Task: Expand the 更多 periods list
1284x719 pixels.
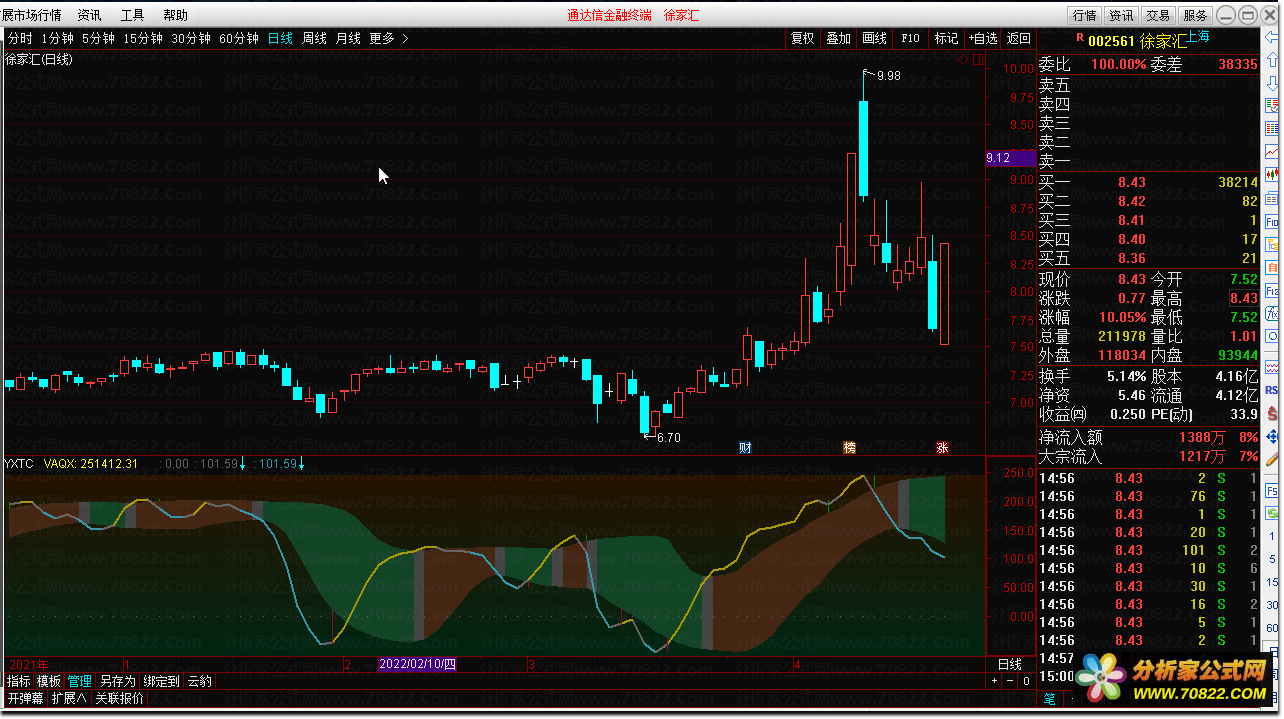Action: 389,38
